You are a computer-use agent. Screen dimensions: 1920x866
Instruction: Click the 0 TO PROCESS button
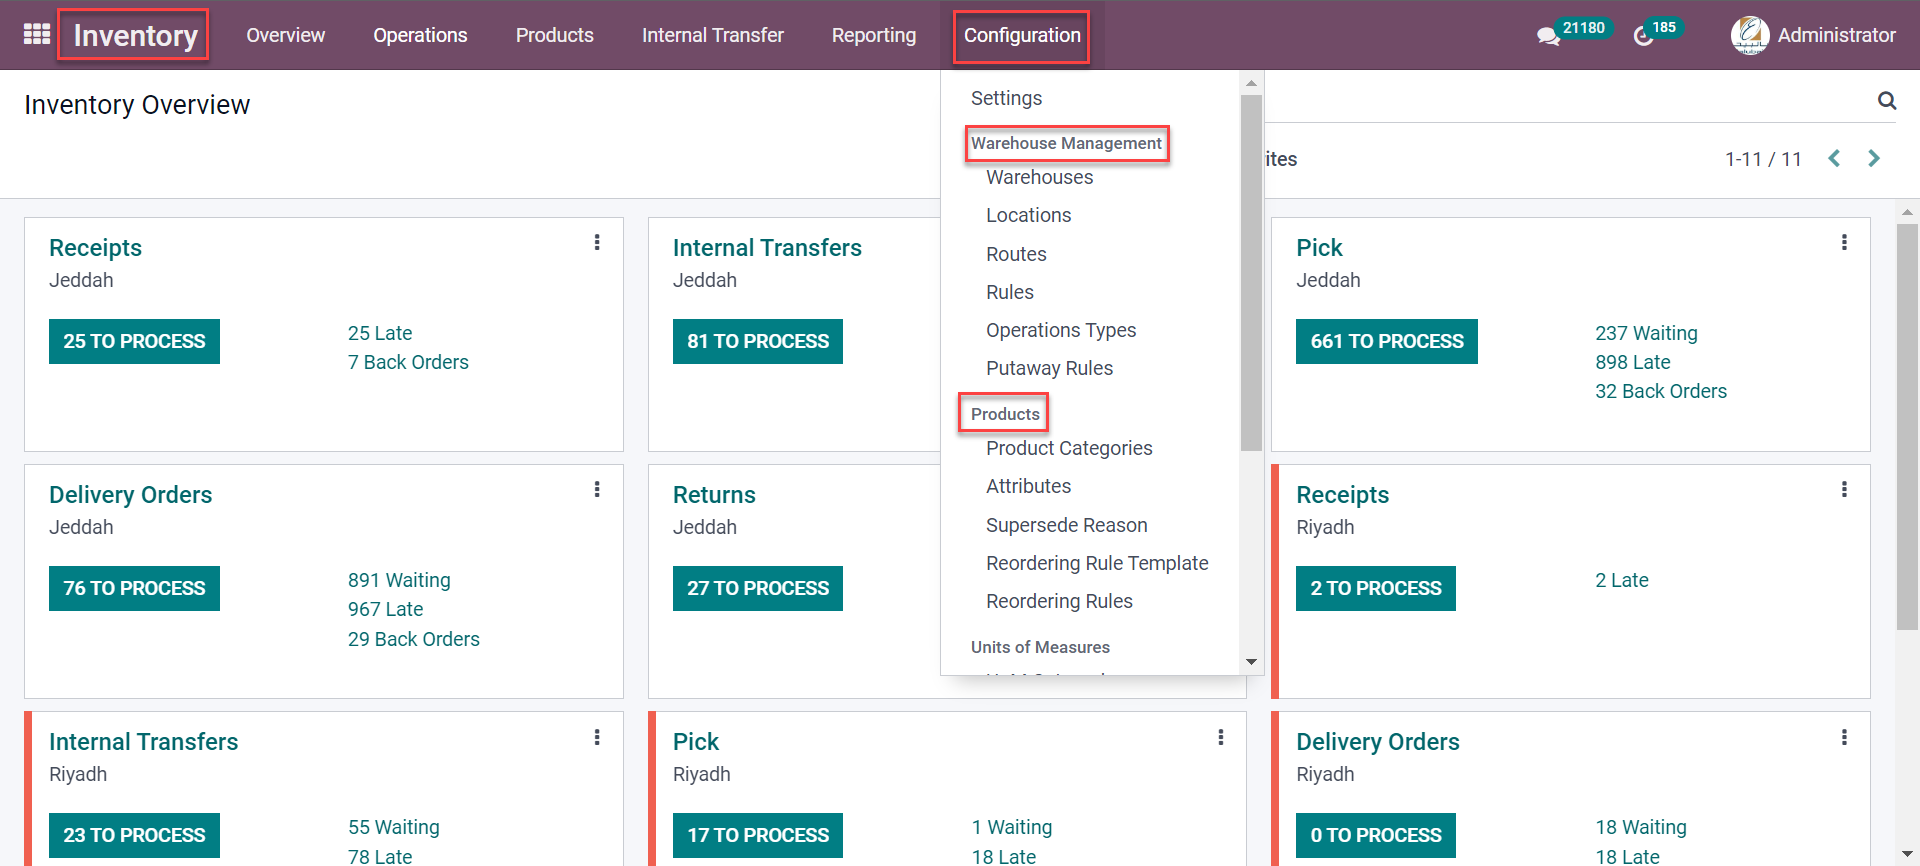pos(1376,835)
